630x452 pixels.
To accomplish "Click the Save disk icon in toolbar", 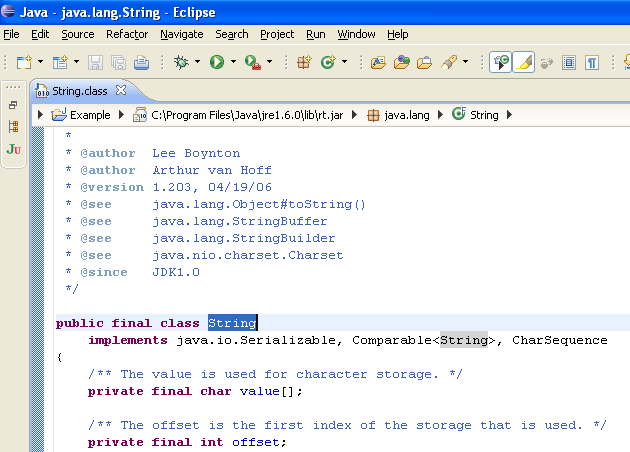I will click(95, 62).
